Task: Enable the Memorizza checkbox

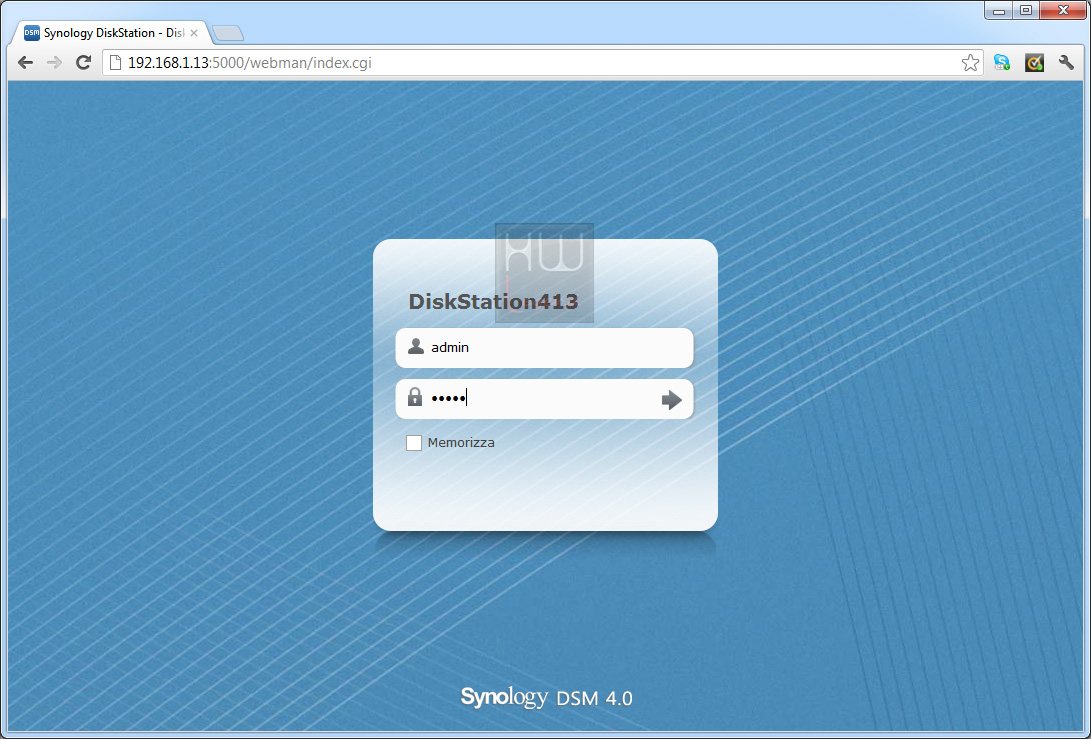Action: coord(414,443)
